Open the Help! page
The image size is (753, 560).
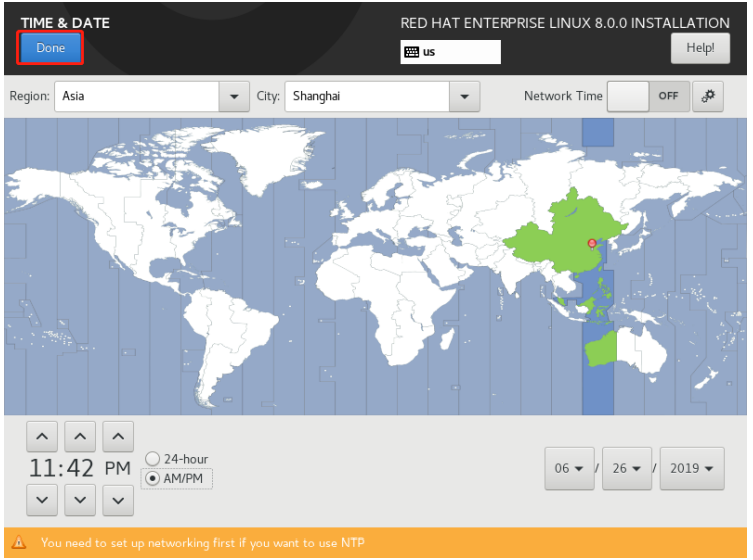(700, 48)
